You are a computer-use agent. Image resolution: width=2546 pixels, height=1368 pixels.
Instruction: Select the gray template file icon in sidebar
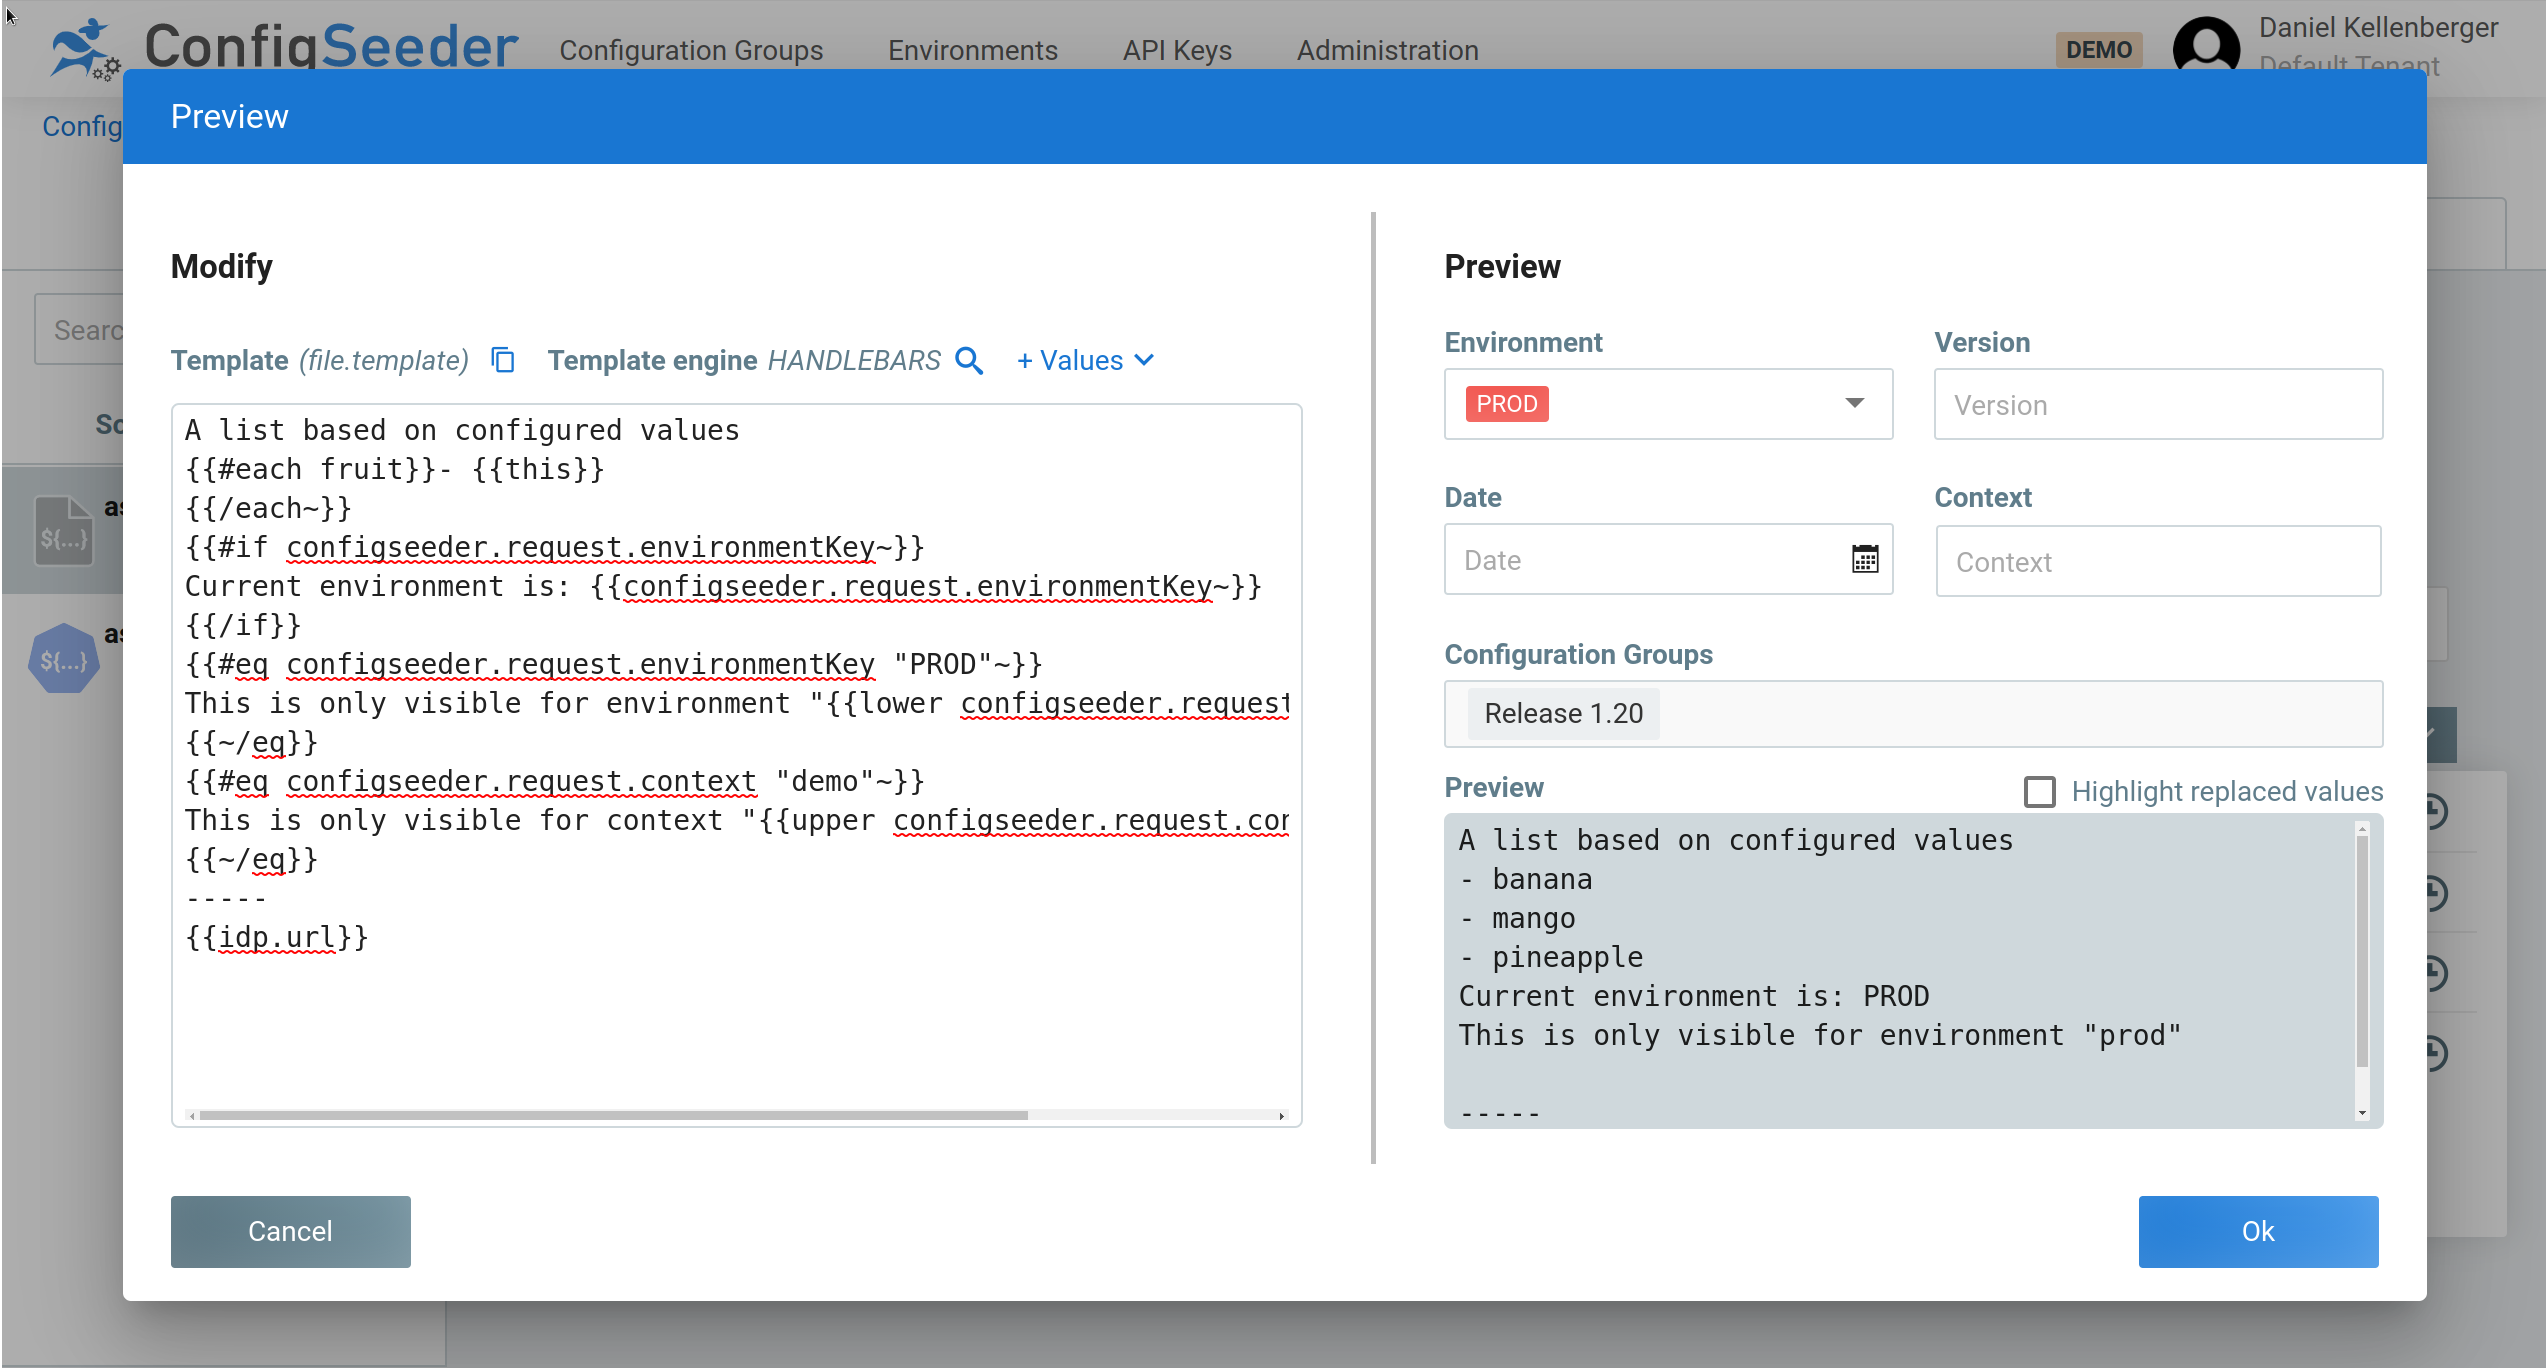coord(64,532)
